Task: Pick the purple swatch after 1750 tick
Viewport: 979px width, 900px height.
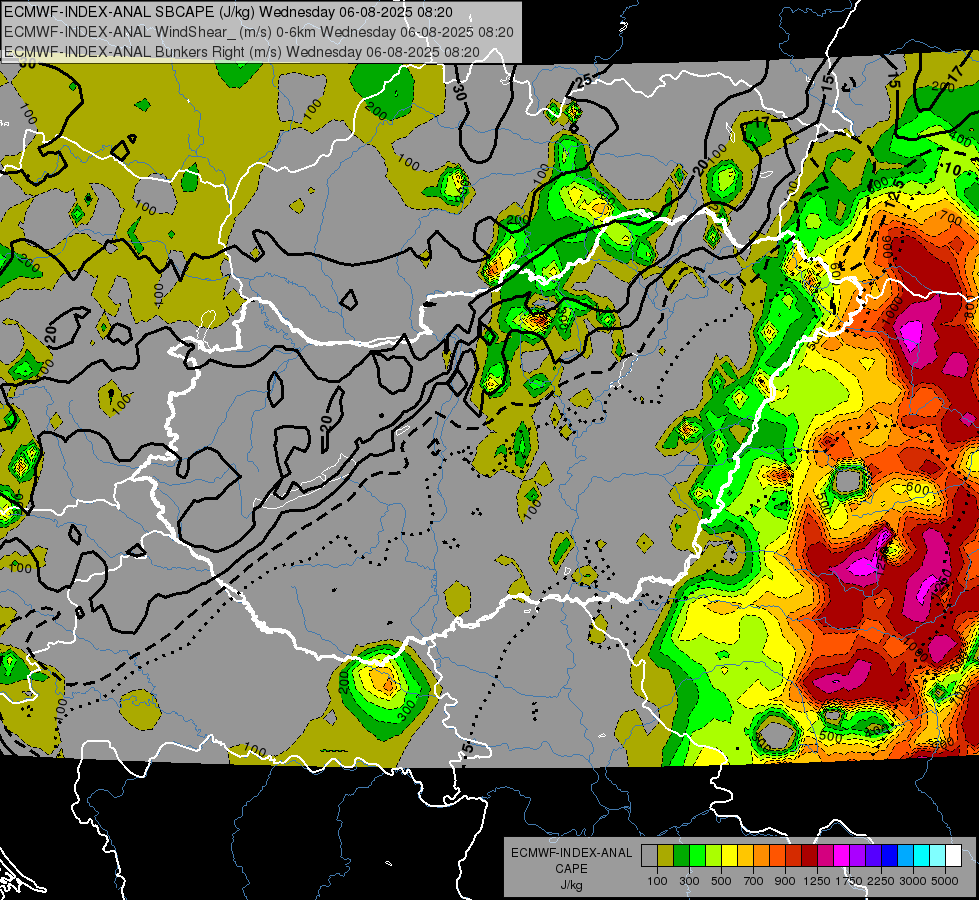Action: [858, 856]
